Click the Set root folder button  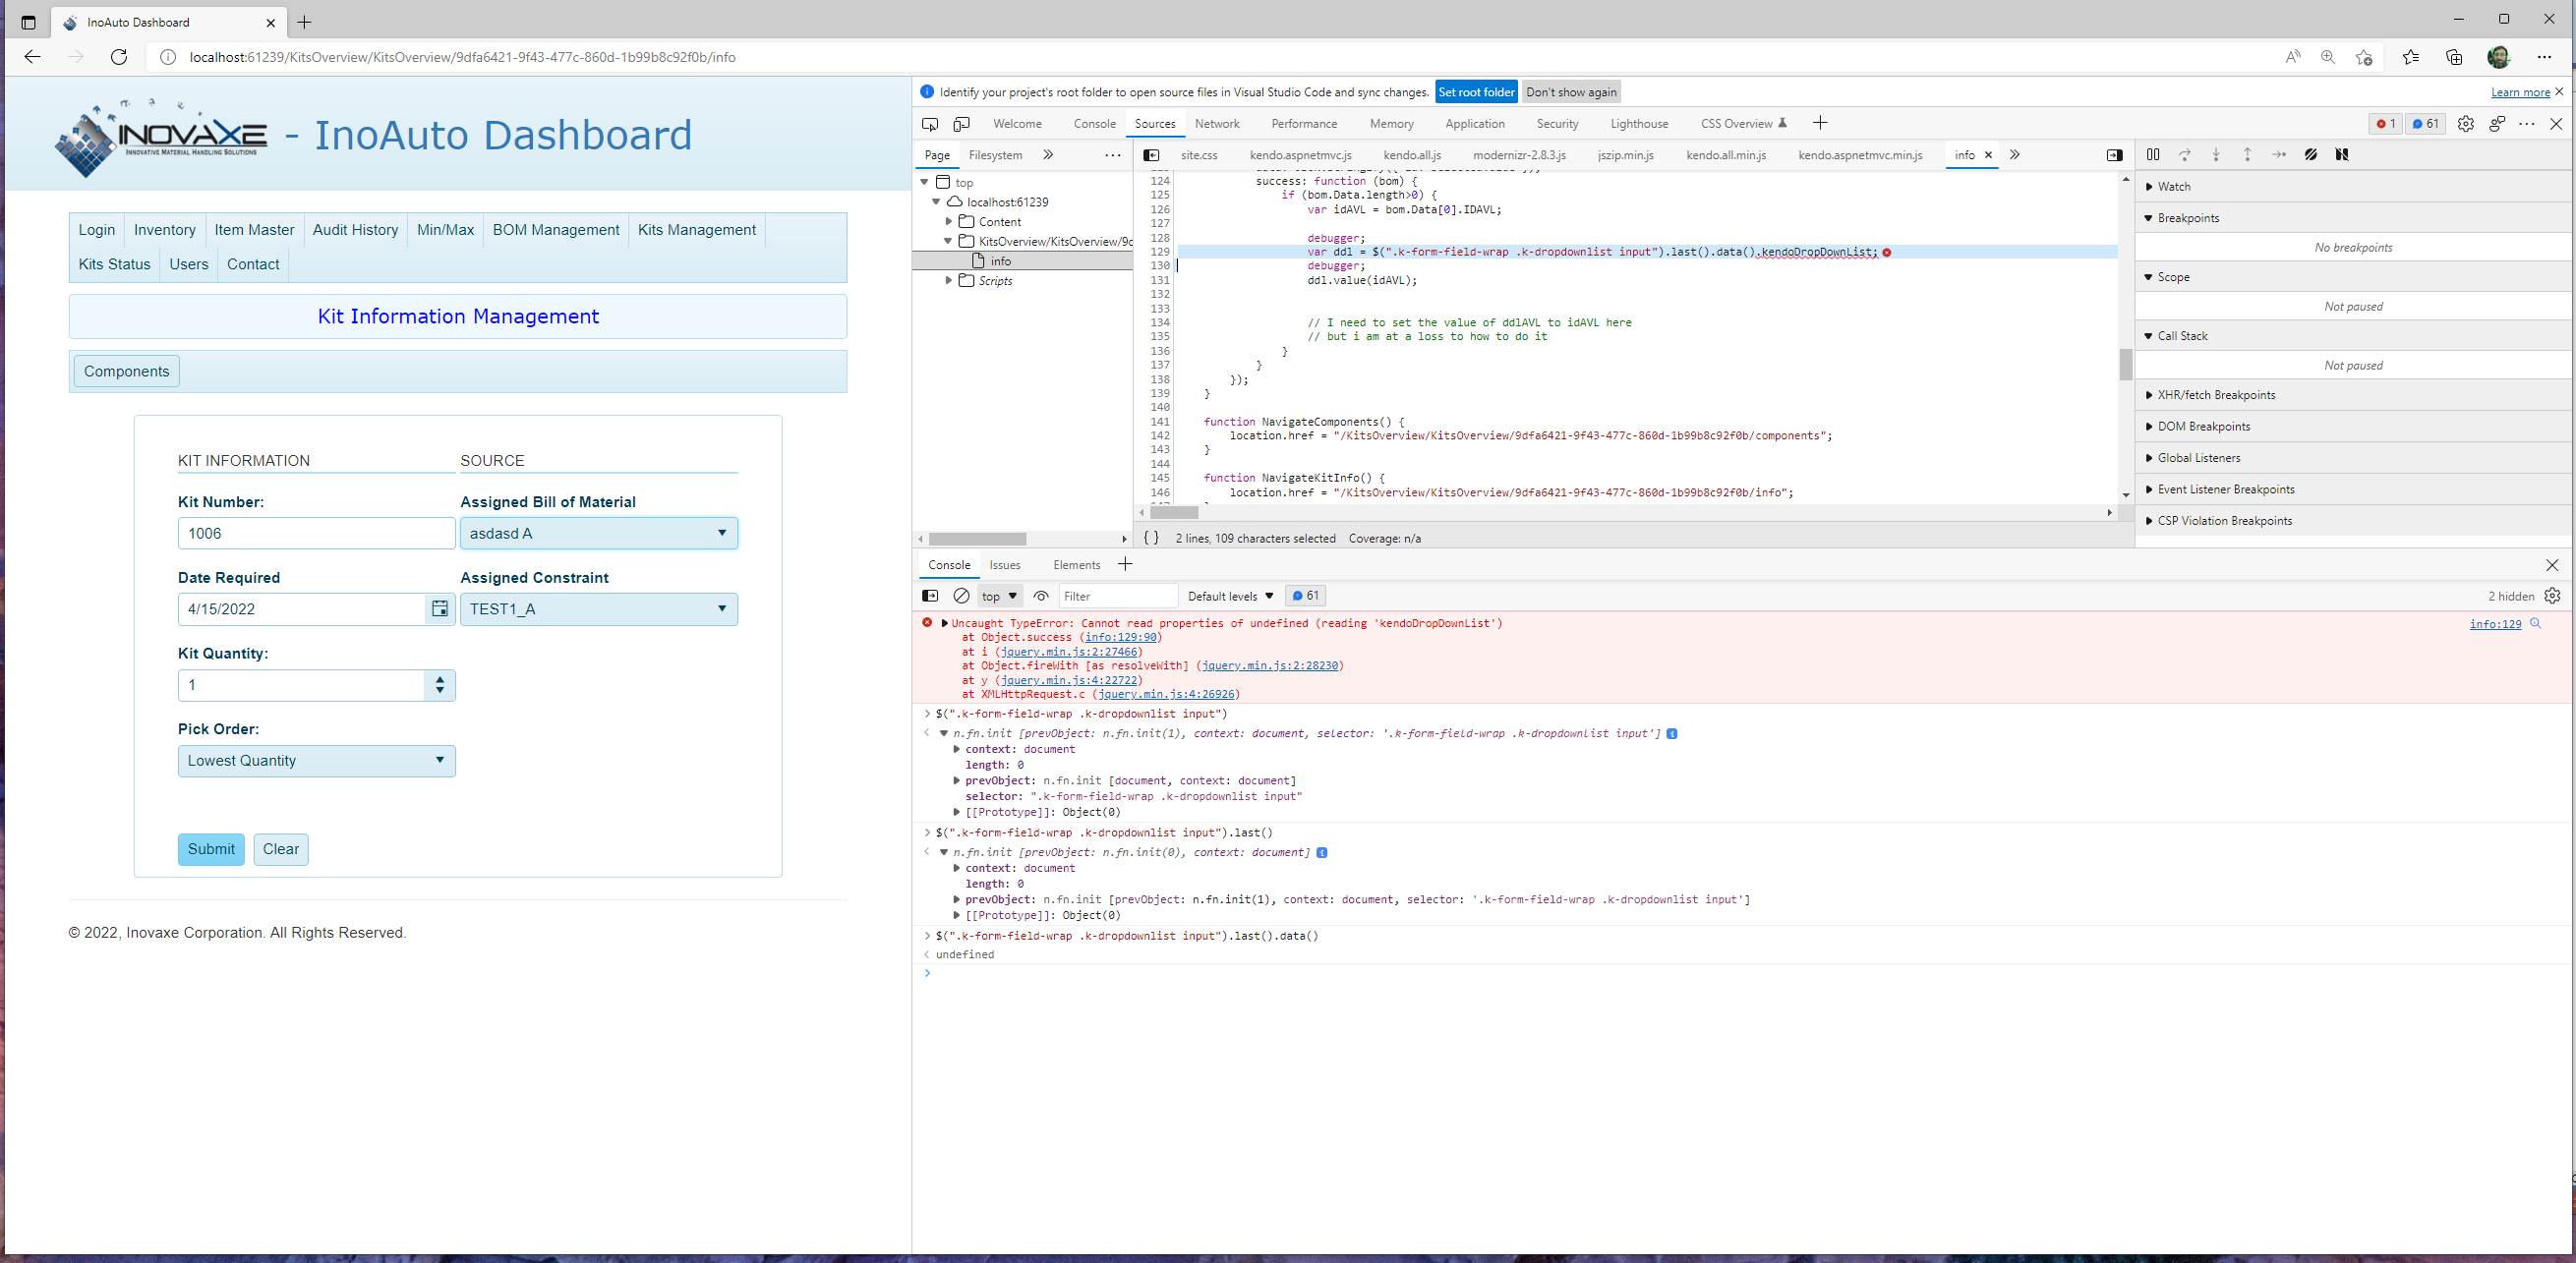1475,92
